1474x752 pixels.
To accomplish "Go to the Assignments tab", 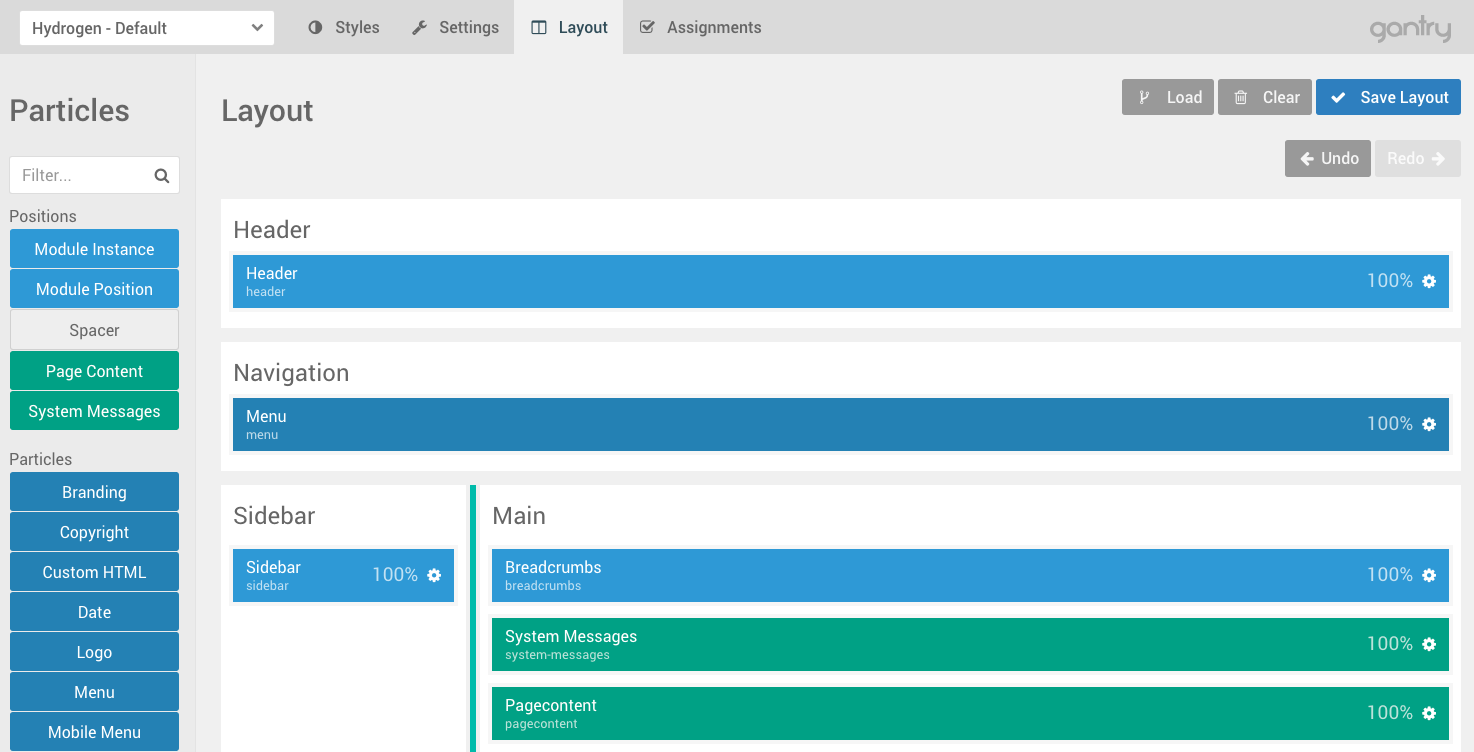I will pos(700,28).
